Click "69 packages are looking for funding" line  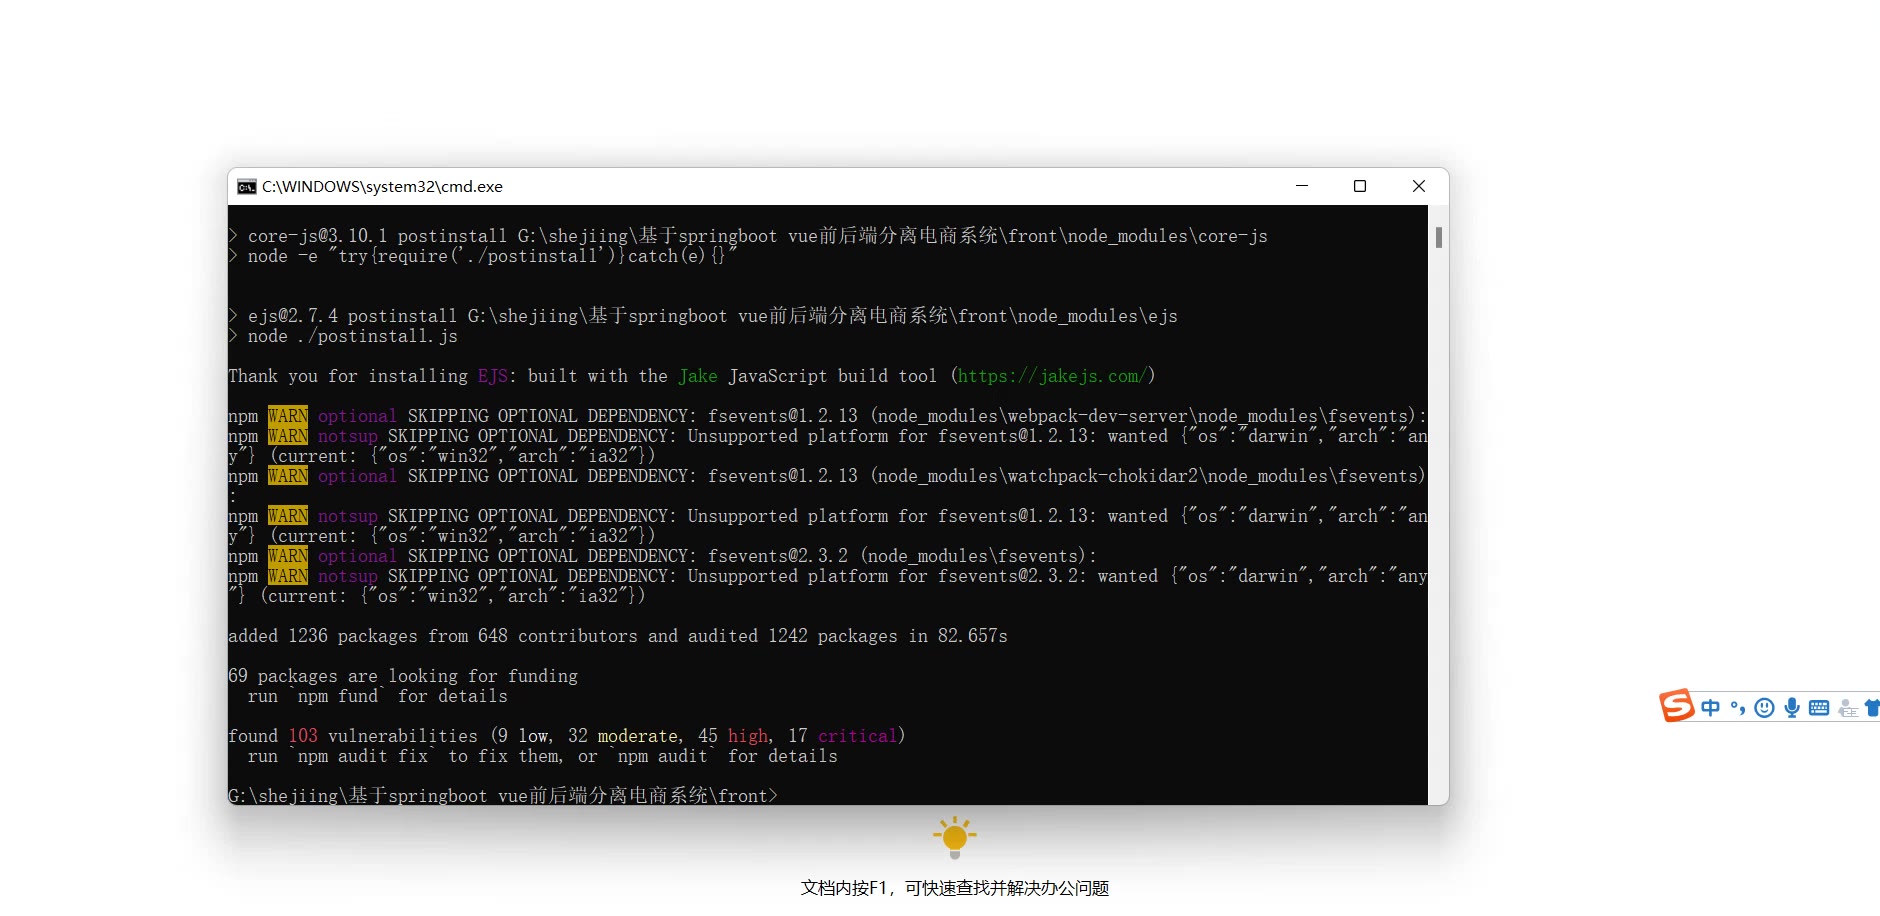coord(403,676)
